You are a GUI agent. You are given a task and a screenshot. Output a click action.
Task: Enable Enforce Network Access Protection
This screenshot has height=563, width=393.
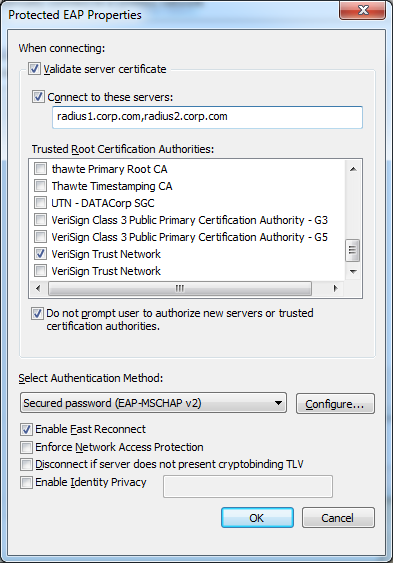click(26, 447)
